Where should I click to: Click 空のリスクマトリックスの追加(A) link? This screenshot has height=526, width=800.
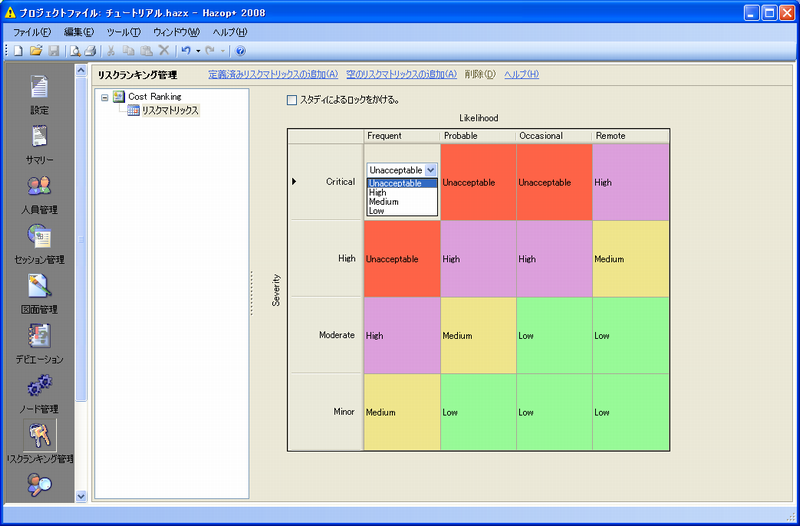coord(402,74)
